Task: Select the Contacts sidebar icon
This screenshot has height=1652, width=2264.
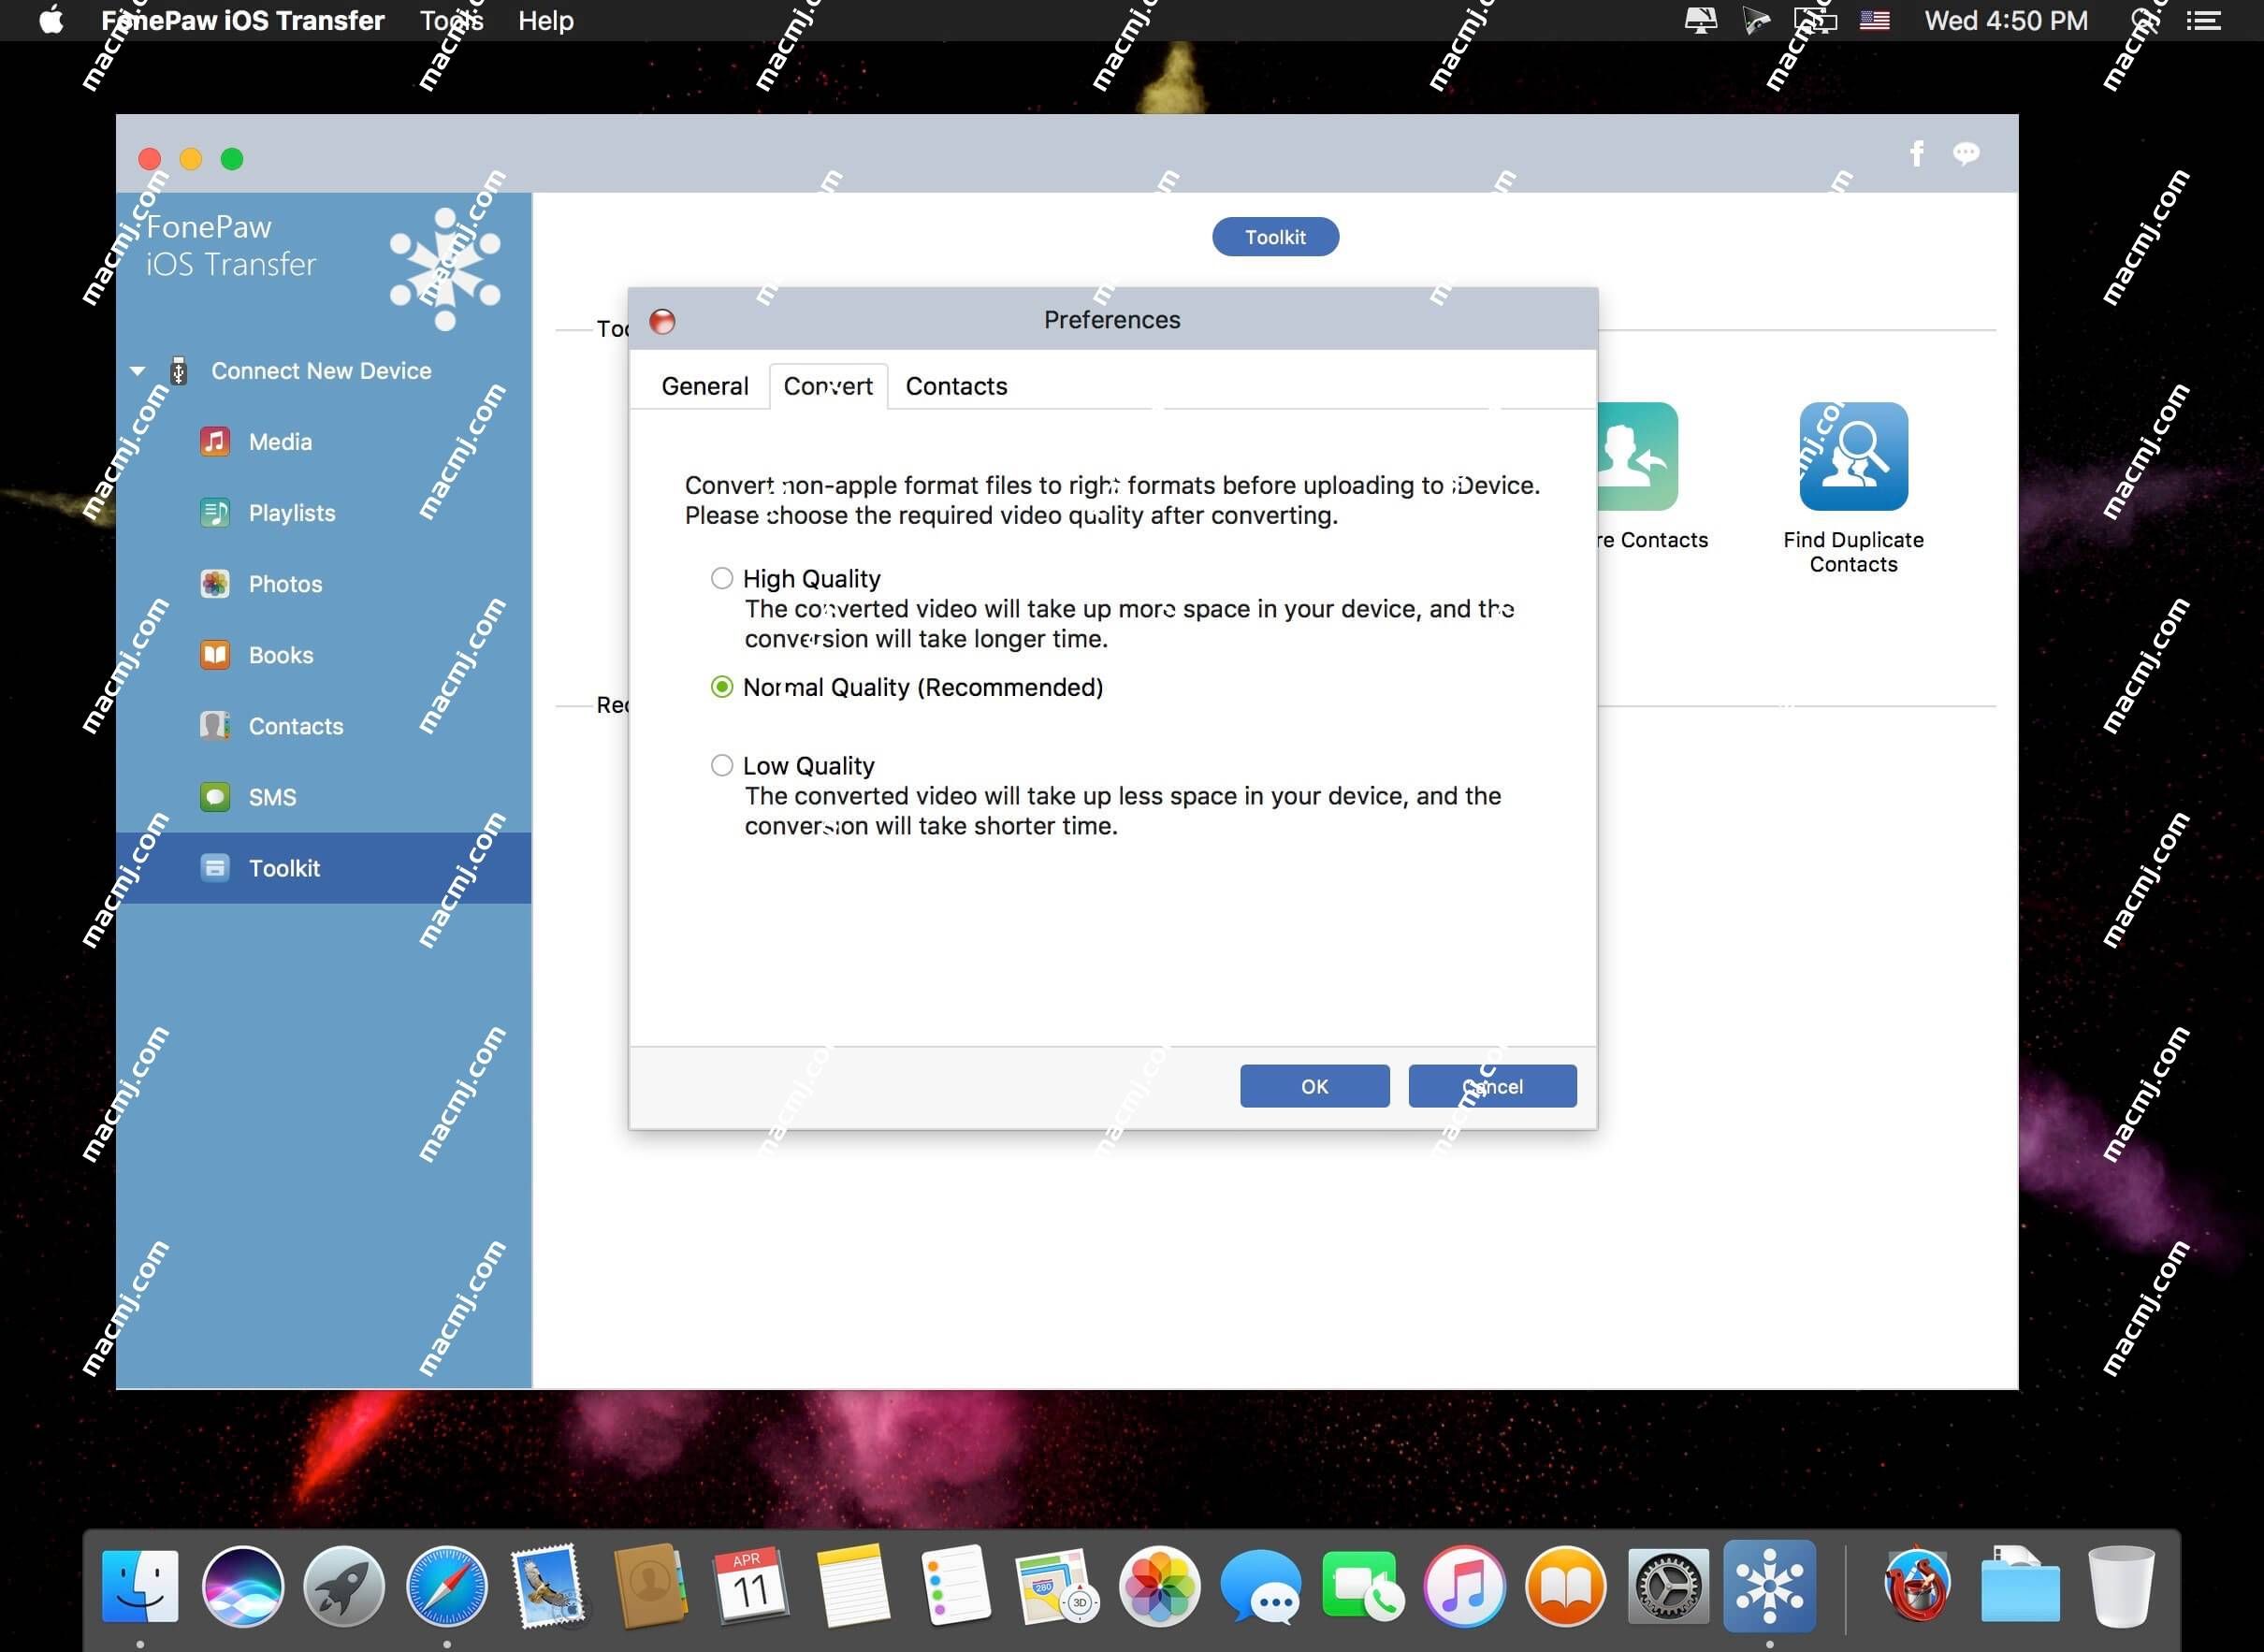Action: 212,724
